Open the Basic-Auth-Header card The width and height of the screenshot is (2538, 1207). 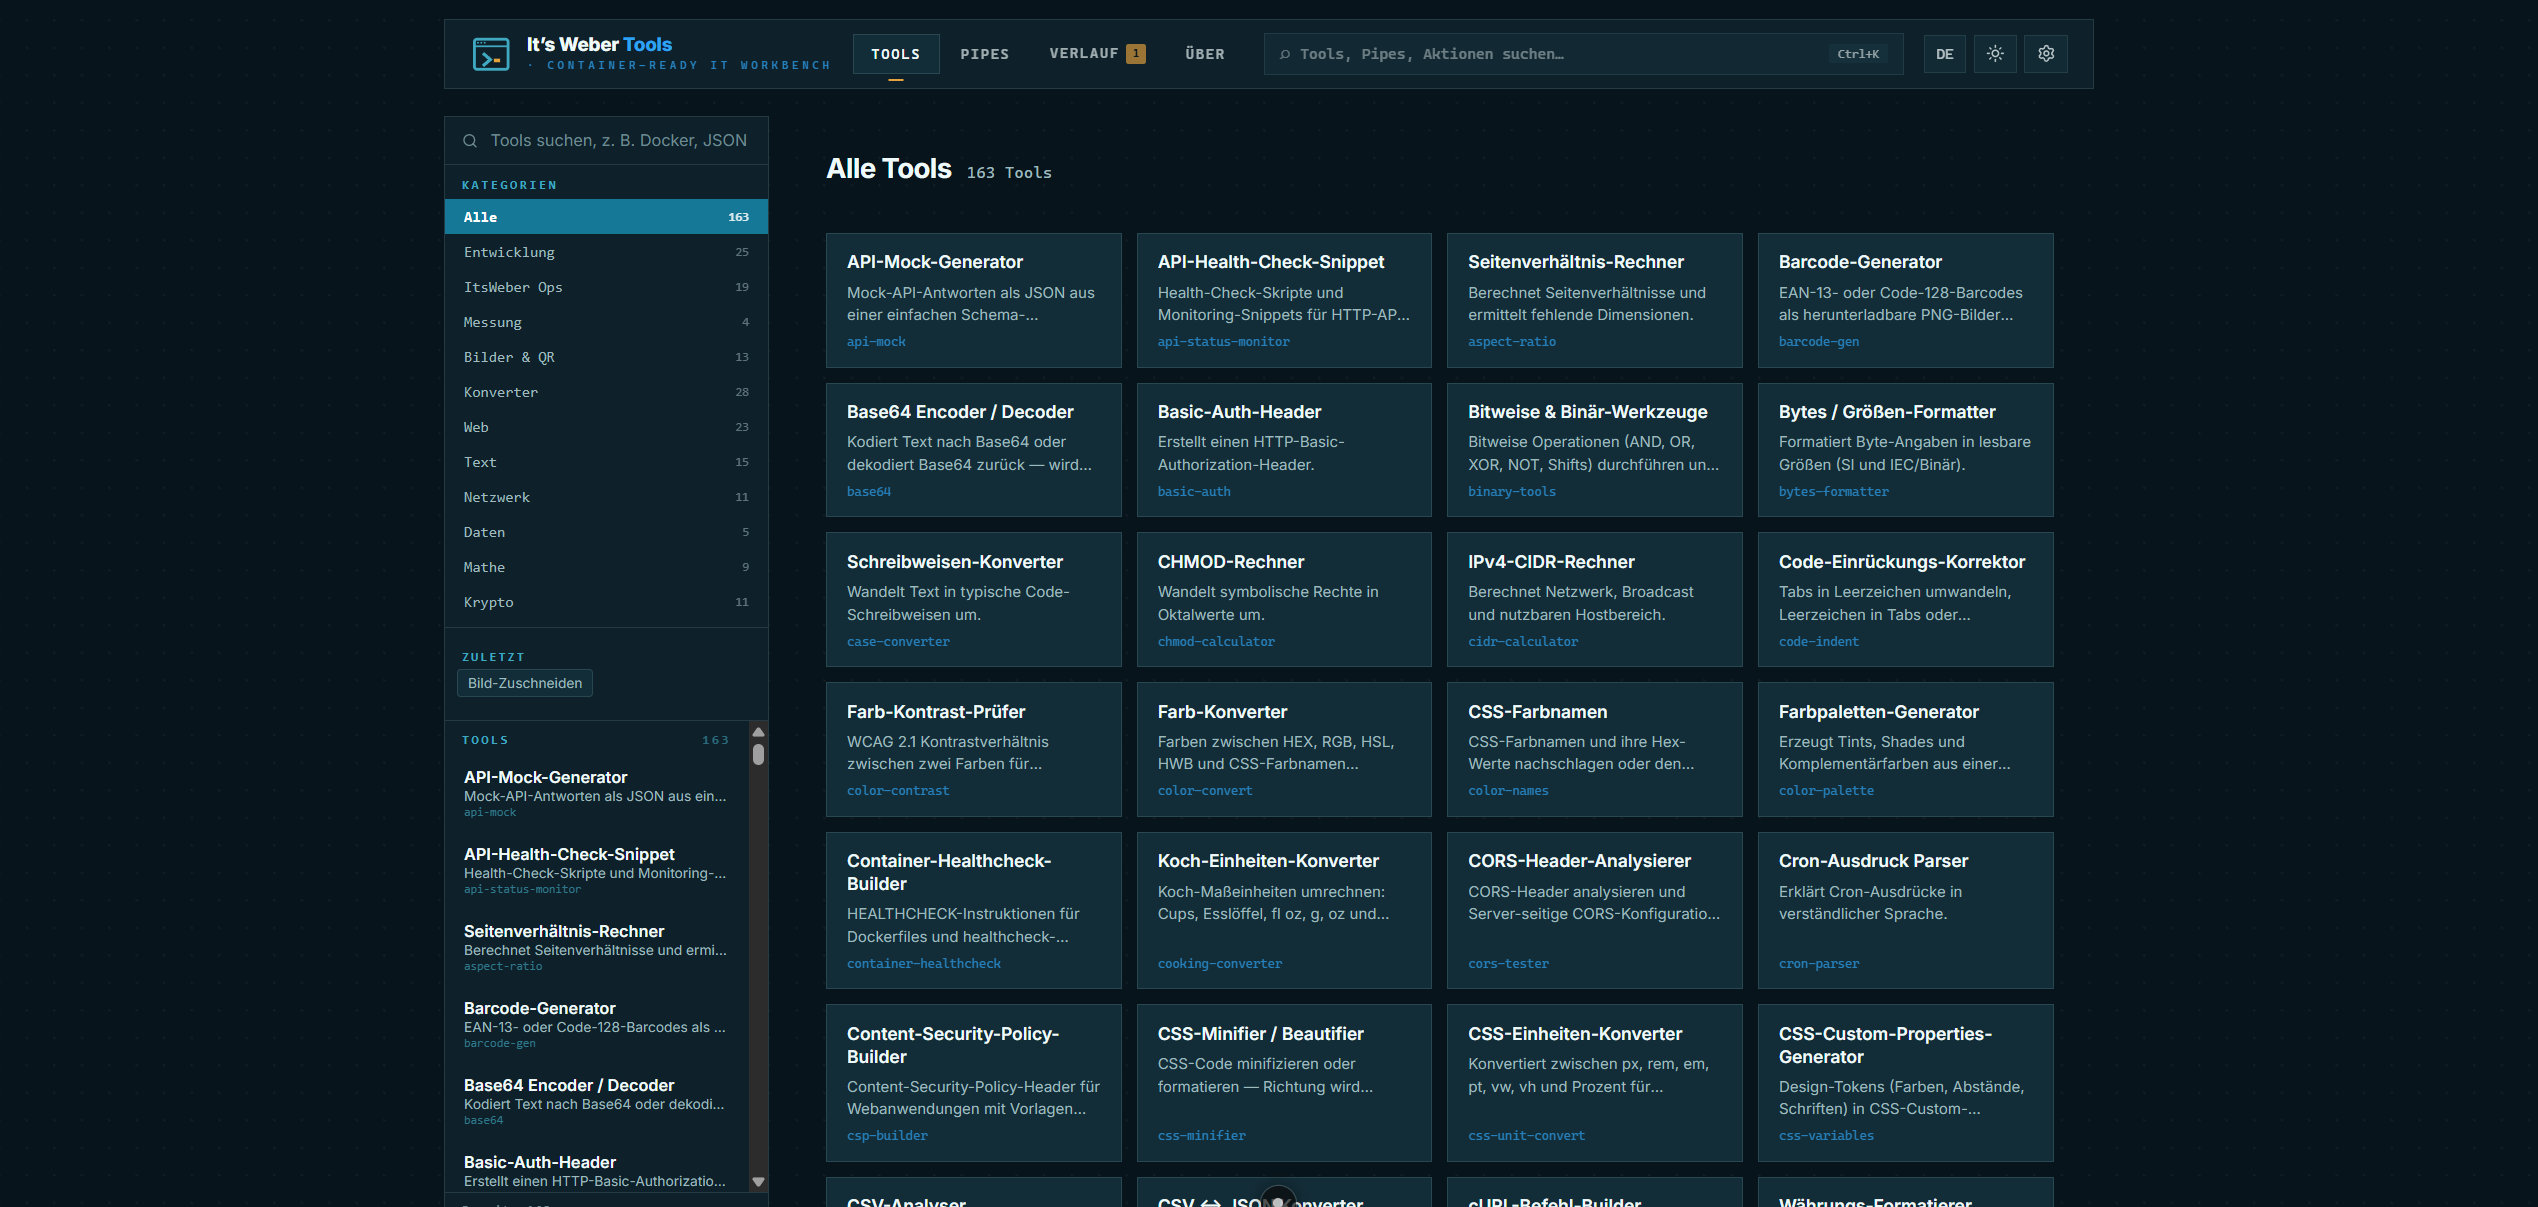tap(1284, 450)
